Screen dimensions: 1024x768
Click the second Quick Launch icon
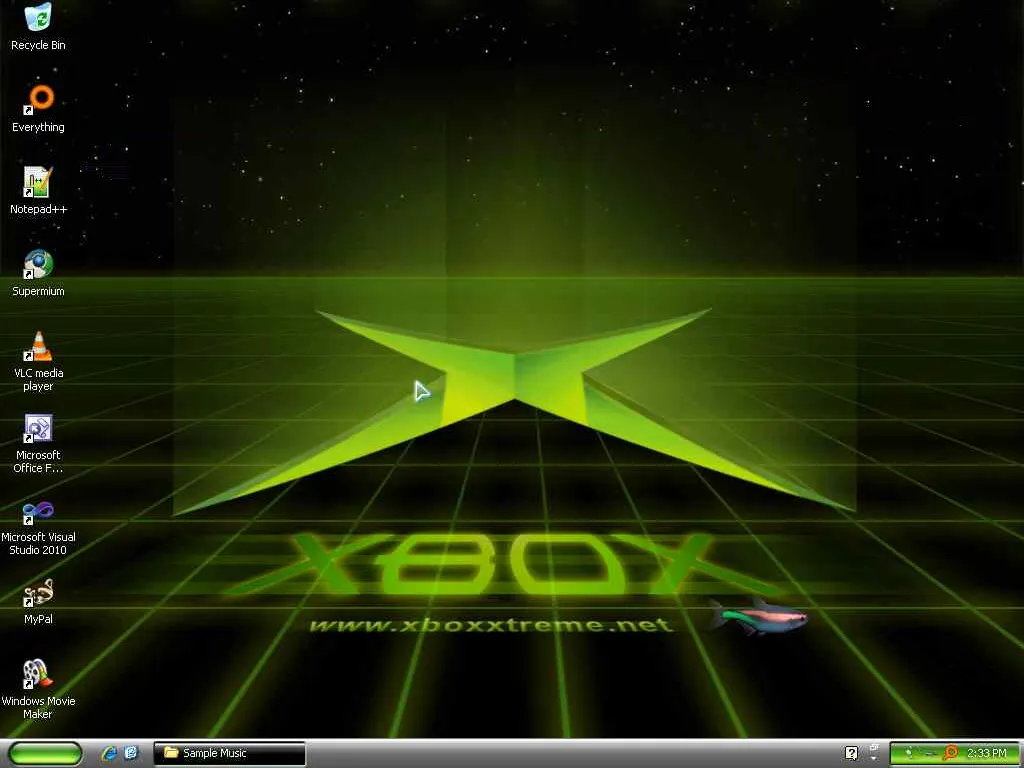131,753
